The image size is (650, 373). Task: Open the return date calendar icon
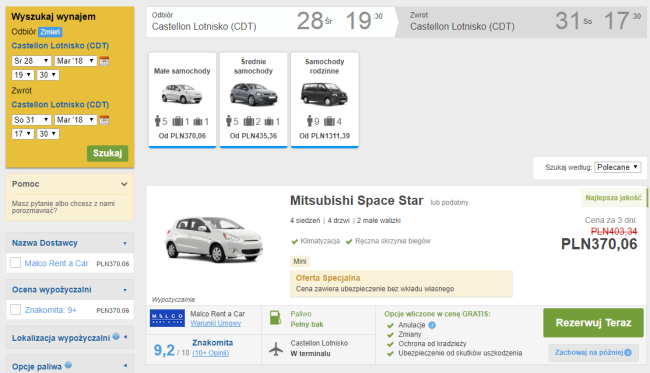[x=104, y=120]
